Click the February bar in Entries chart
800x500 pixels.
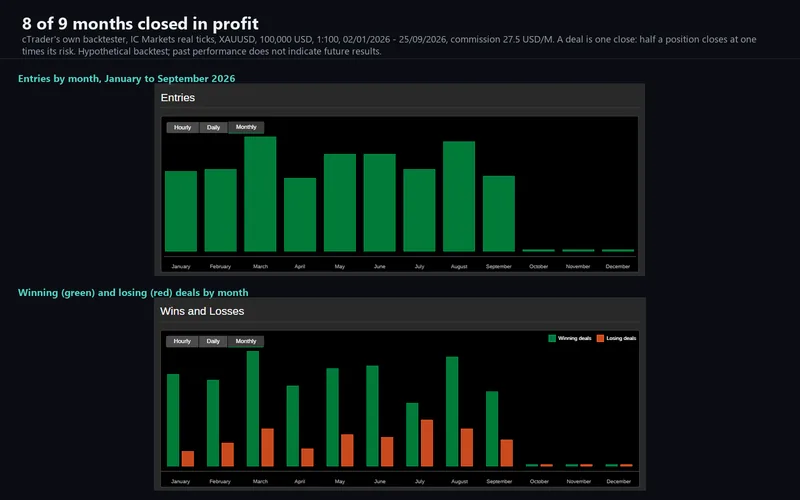(220, 210)
